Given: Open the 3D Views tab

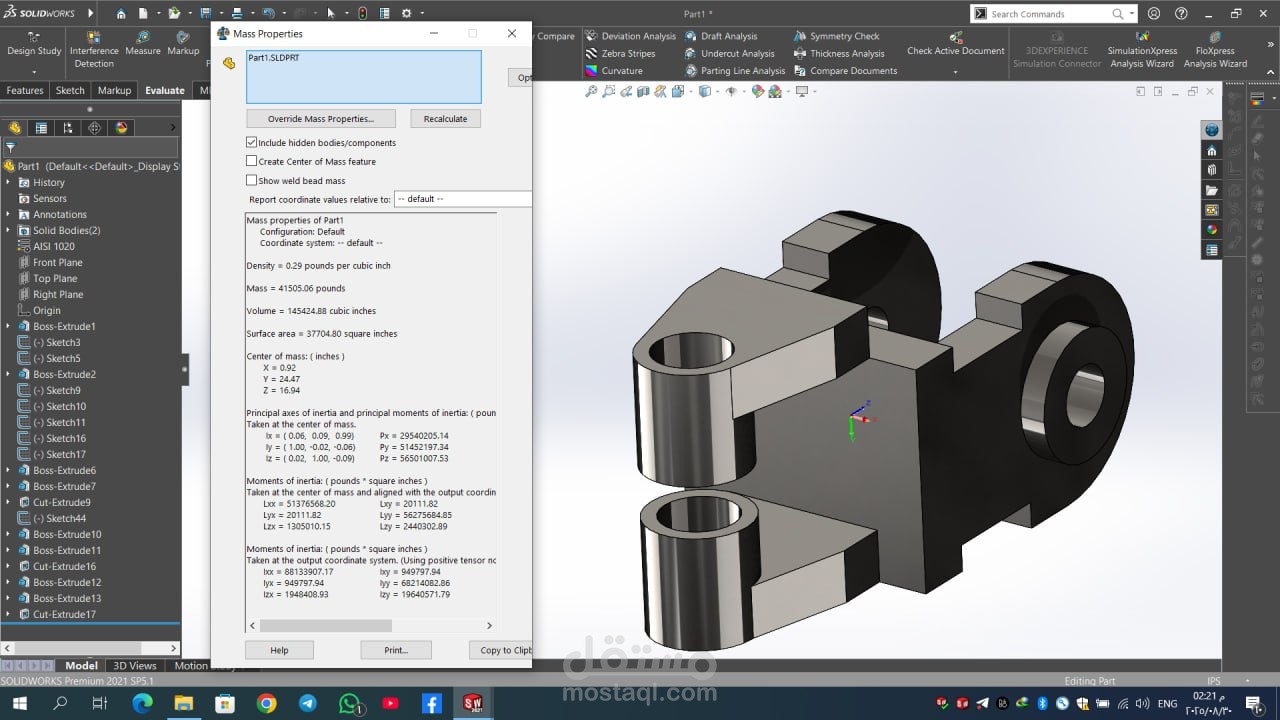Looking at the screenshot, I should 135,666.
